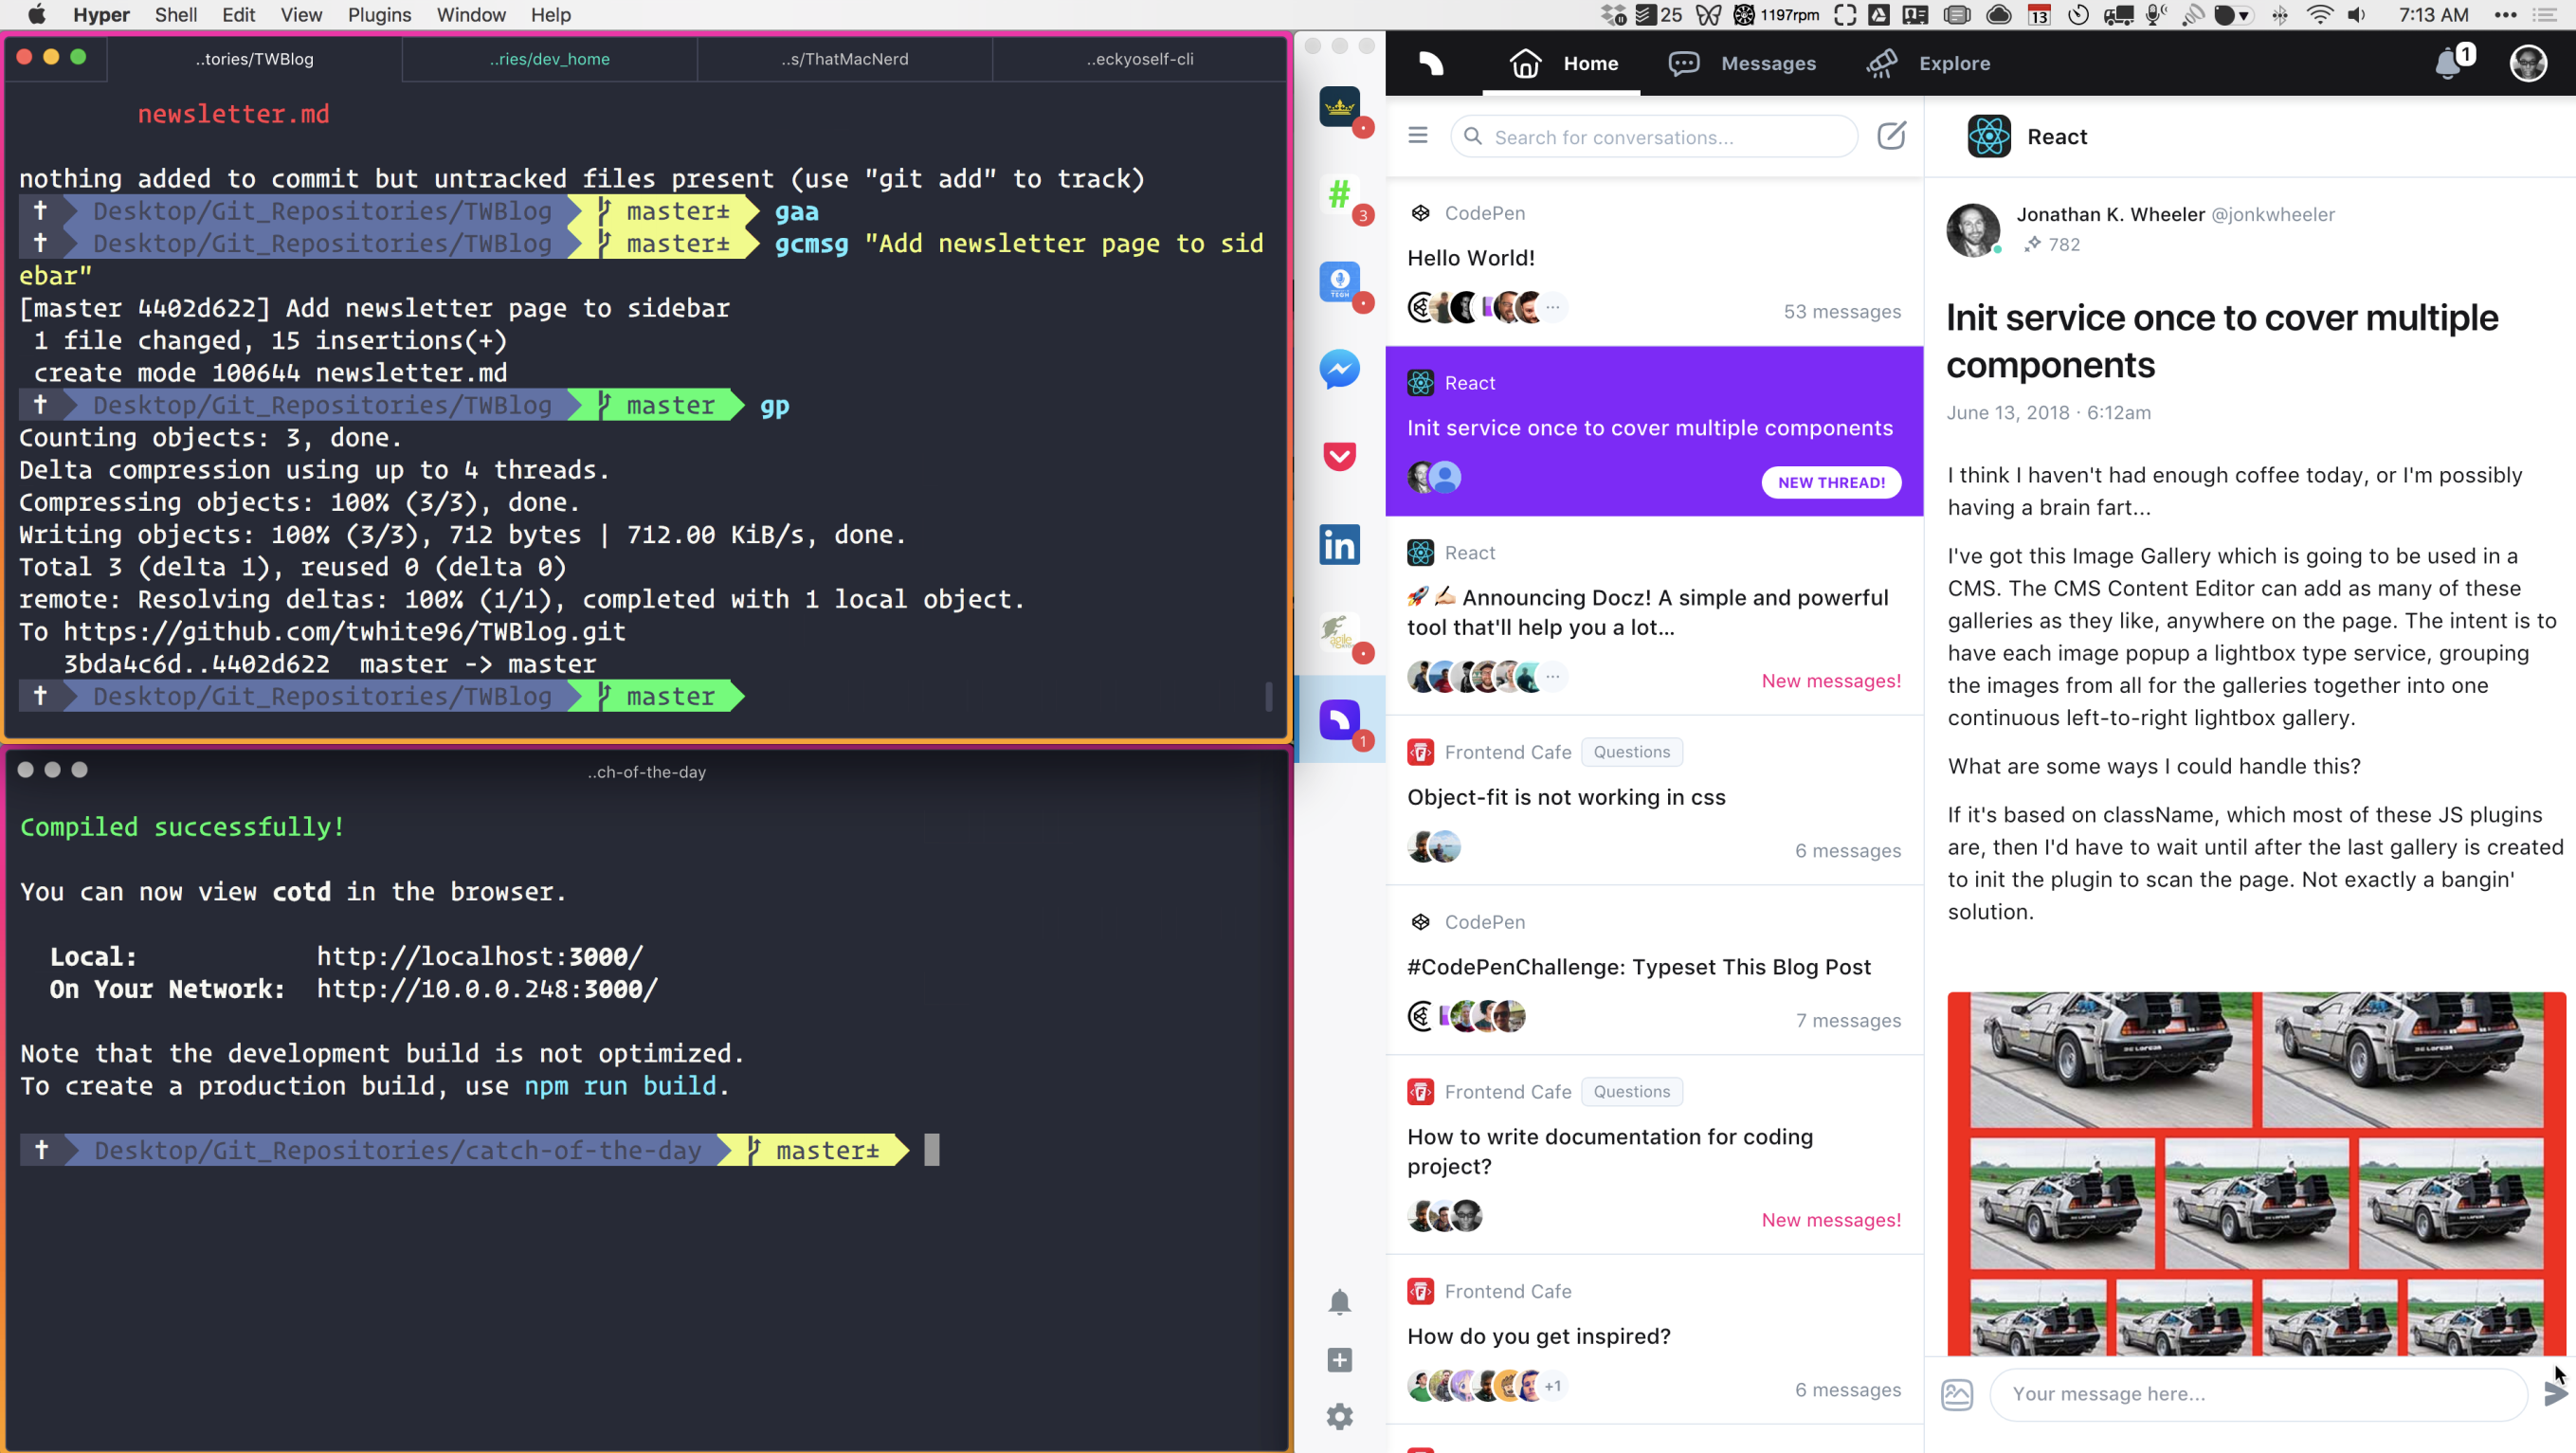Click the CodePen community label above Hello World!
The image size is (2576, 1453).
coord(1484,213)
